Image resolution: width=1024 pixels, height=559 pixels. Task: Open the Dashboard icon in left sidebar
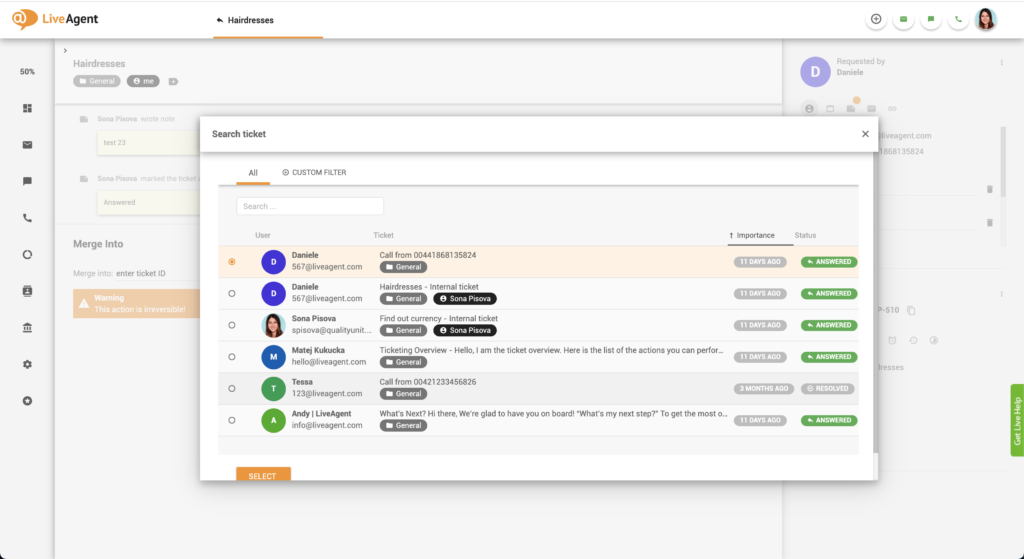[x=27, y=108]
